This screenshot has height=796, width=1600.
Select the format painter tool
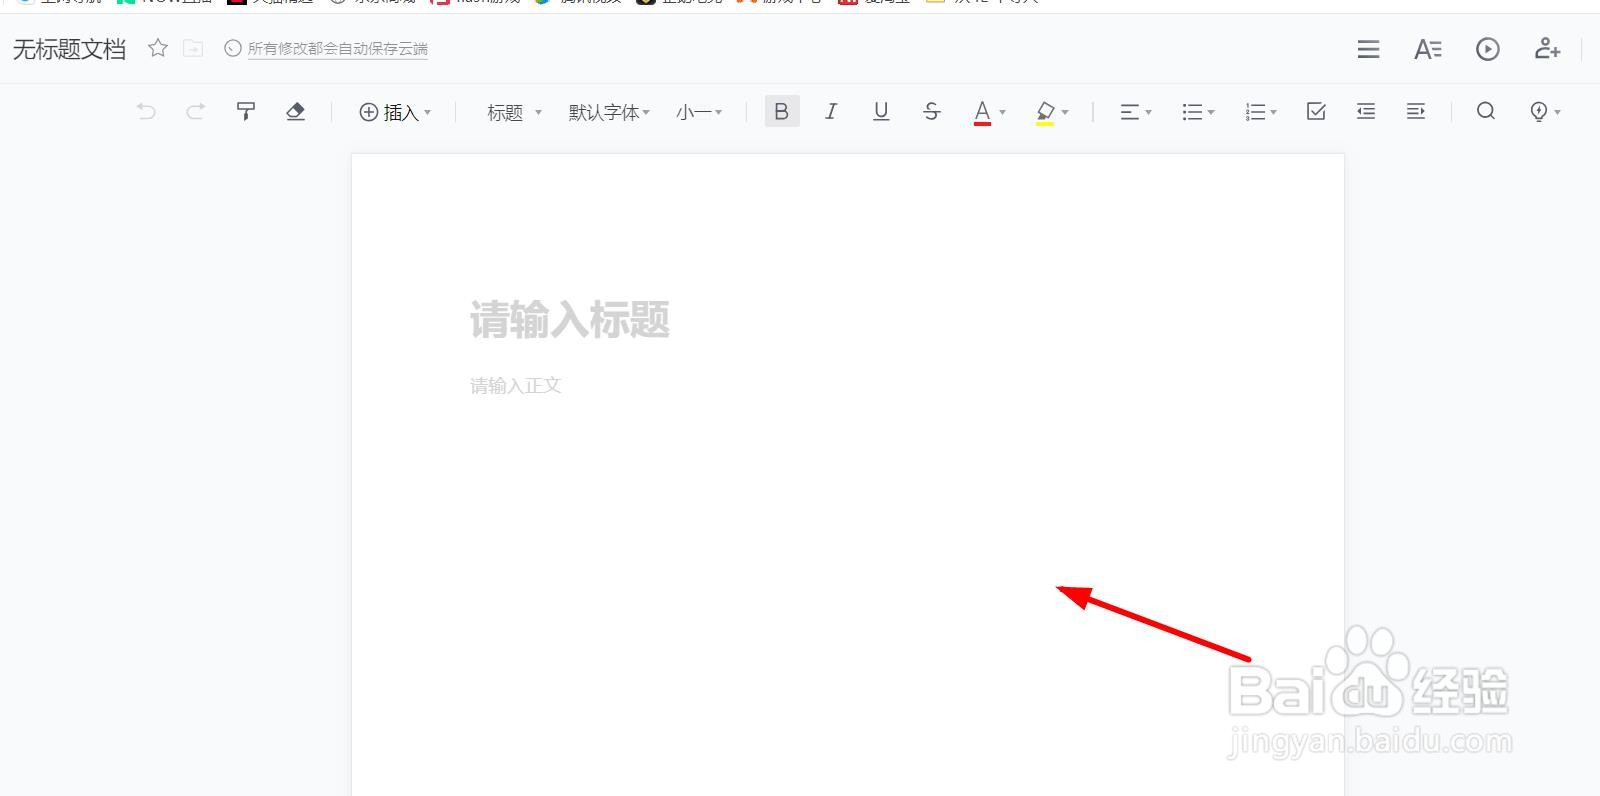tap(245, 111)
